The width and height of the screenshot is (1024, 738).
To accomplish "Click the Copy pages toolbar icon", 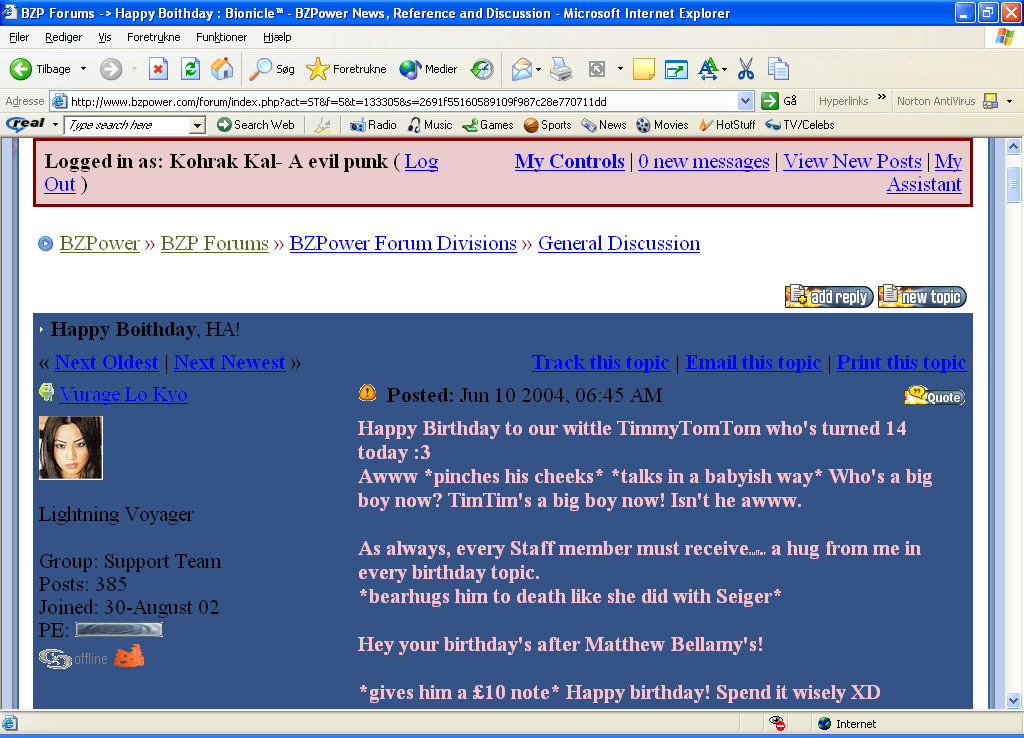I will tap(778, 69).
